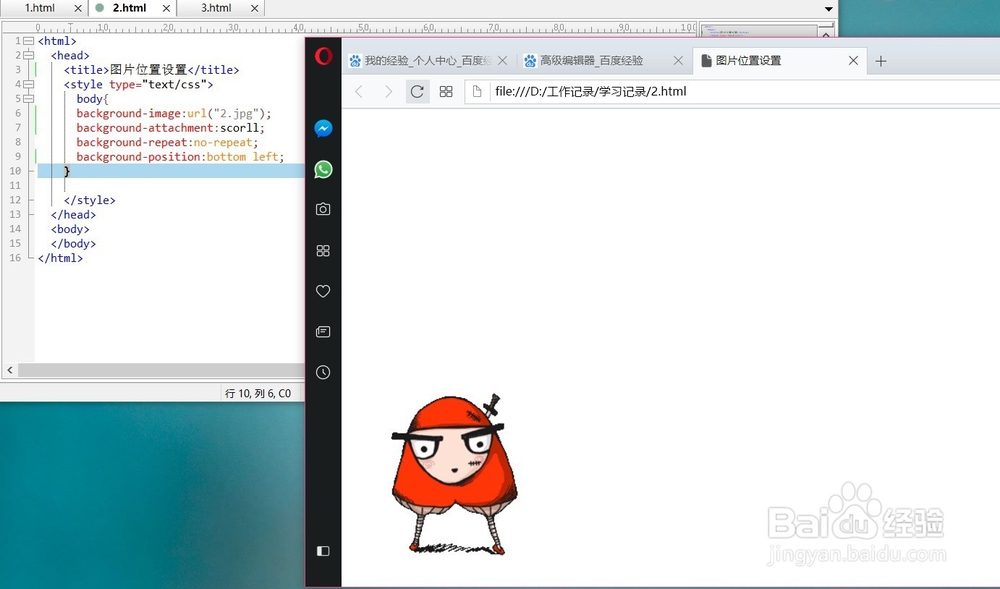Open browsing history clock icon

pos(323,372)
